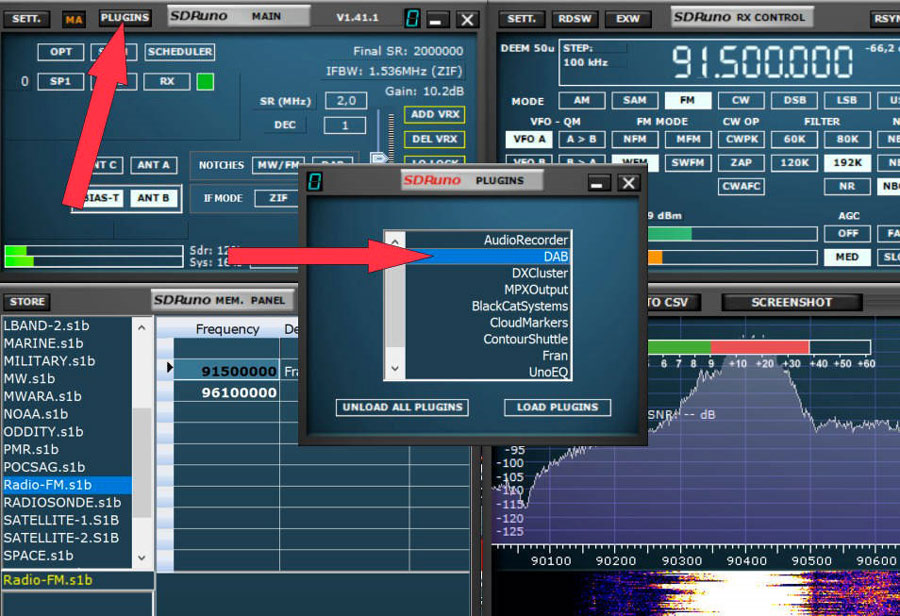Select the MPXOutput plugin
The height and width of the screenshot is (616, 900).
pos(488,290)
